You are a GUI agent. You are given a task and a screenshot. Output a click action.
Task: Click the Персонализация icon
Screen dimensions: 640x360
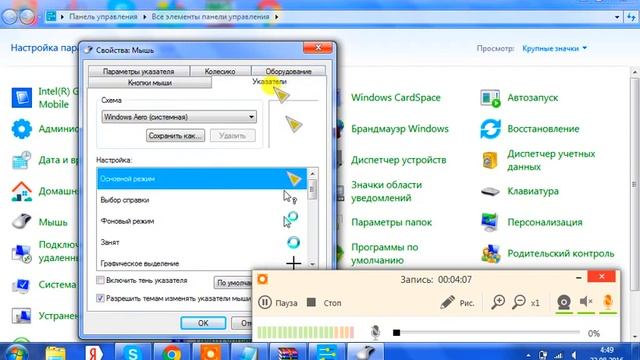490,222
